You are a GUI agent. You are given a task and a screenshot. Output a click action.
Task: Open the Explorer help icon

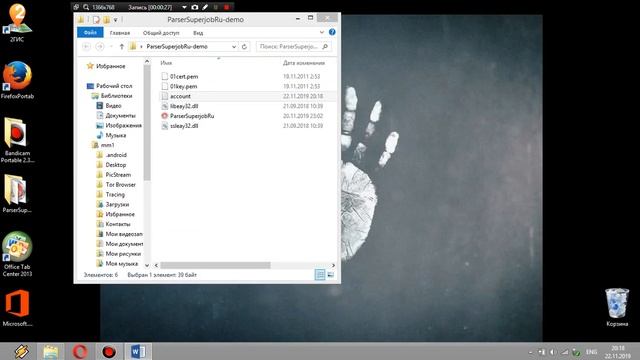[x=332, y=32]
